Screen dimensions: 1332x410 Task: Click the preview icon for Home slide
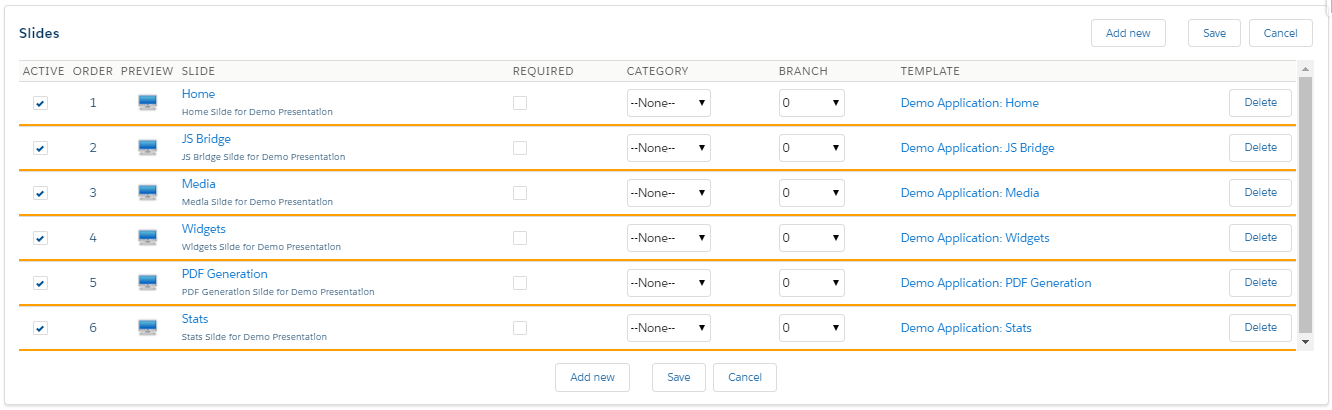point(147,103)
